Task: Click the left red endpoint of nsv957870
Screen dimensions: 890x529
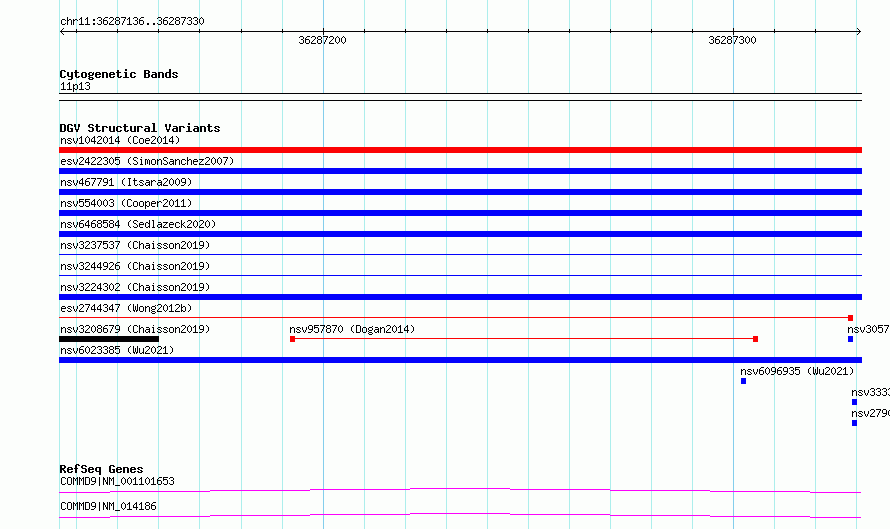Action: [292, 339]
